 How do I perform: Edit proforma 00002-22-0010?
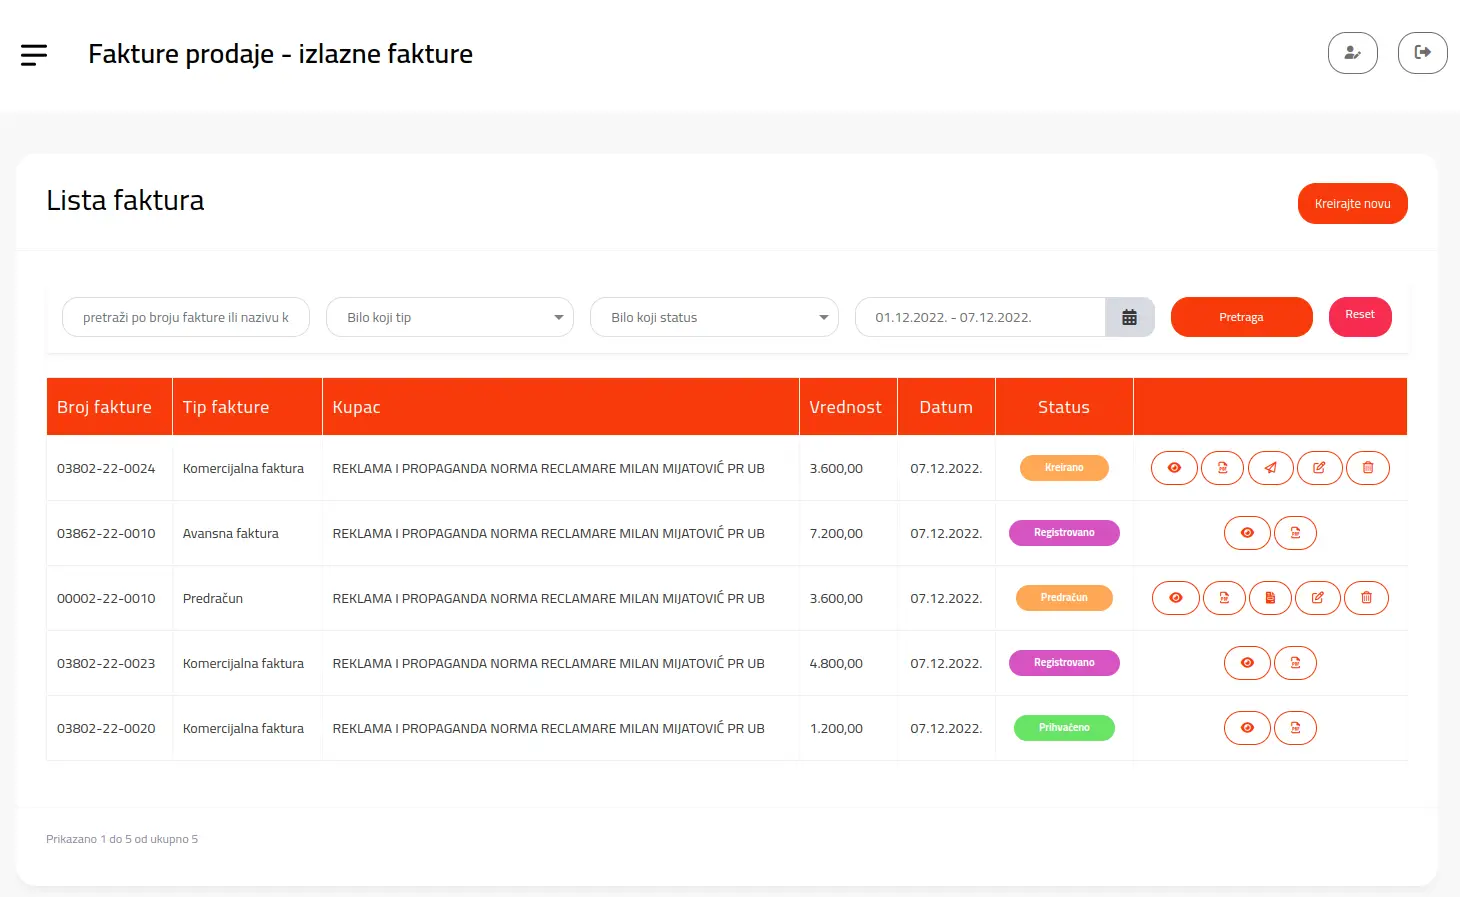[1318, 598]
